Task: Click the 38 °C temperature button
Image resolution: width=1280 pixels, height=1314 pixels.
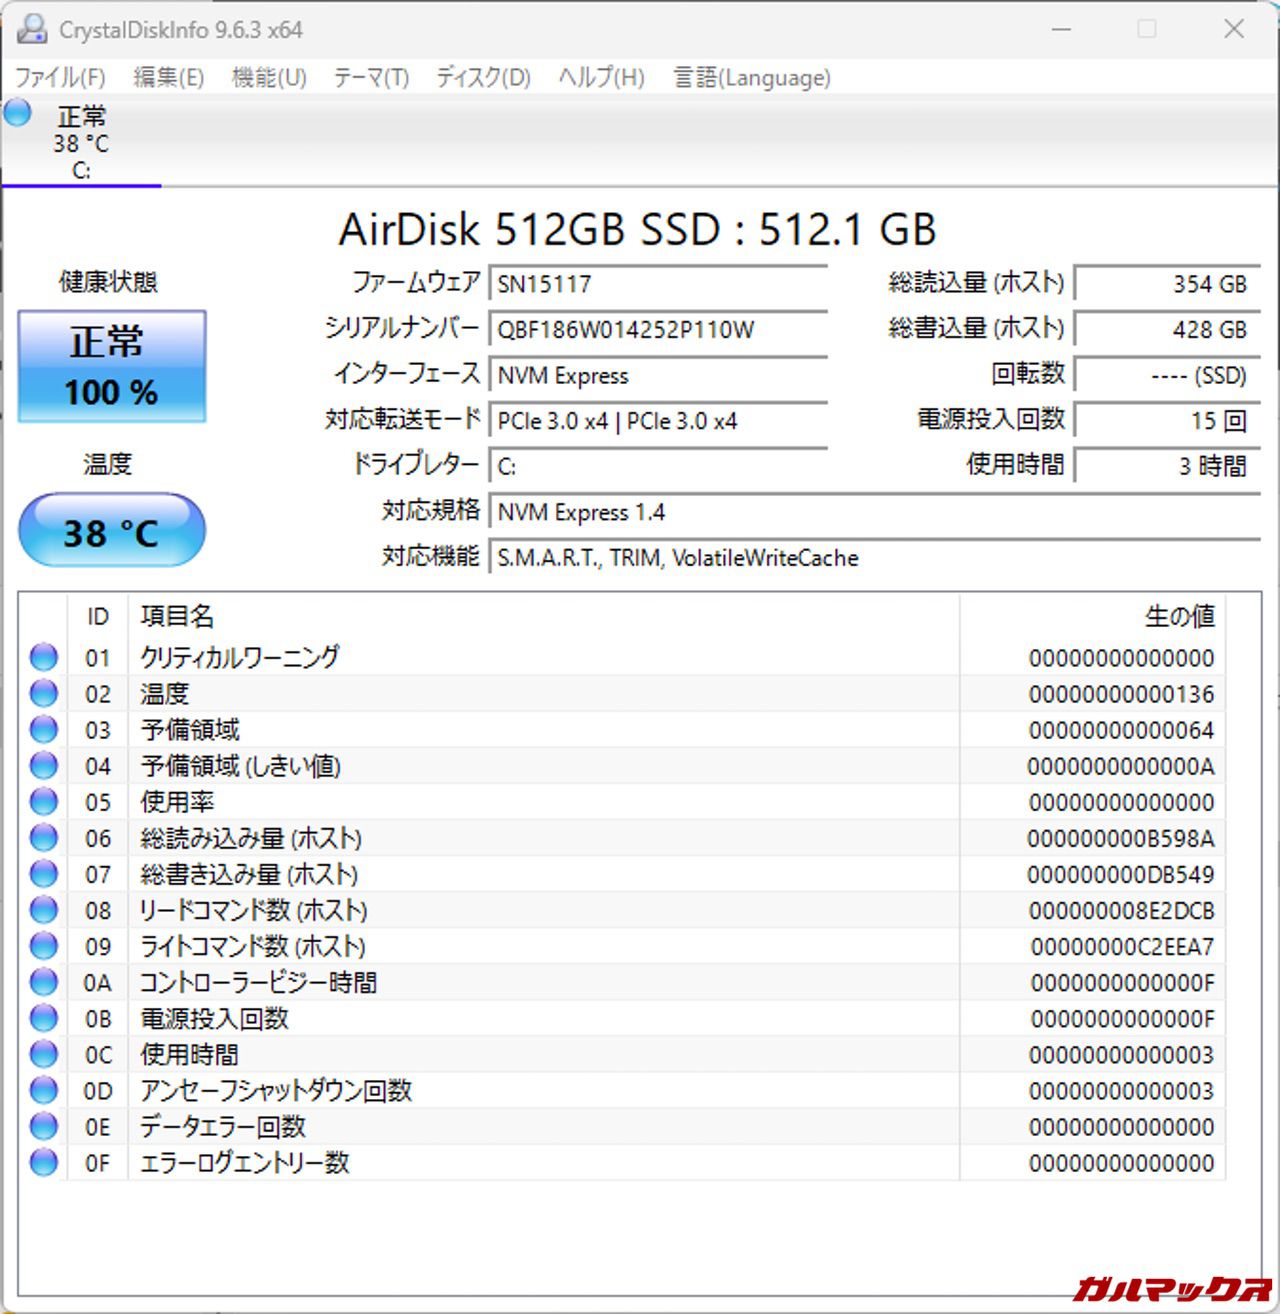Action: [112, 531]
